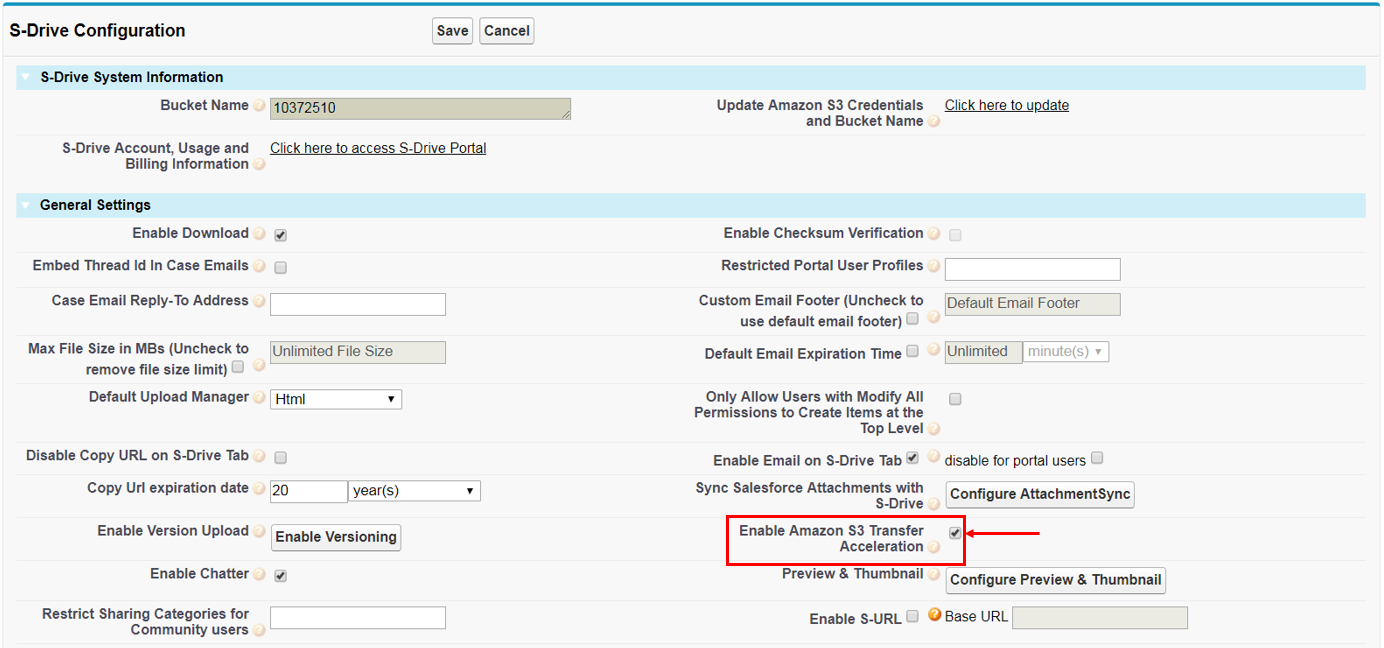
Task: Save the S-Drive configuration
Action: (x=452, y=31)
